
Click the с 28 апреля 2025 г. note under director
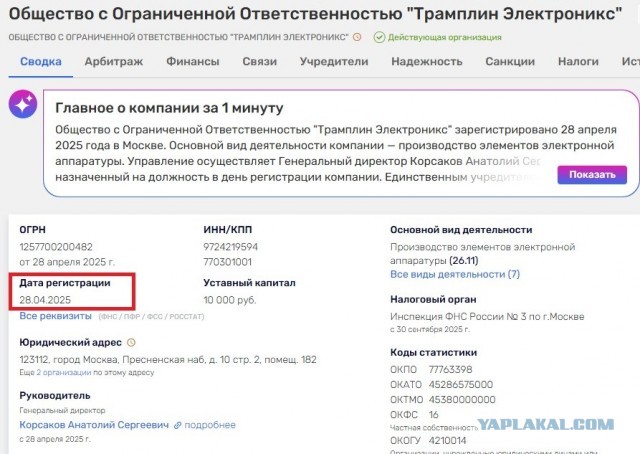tap(55, 440)
